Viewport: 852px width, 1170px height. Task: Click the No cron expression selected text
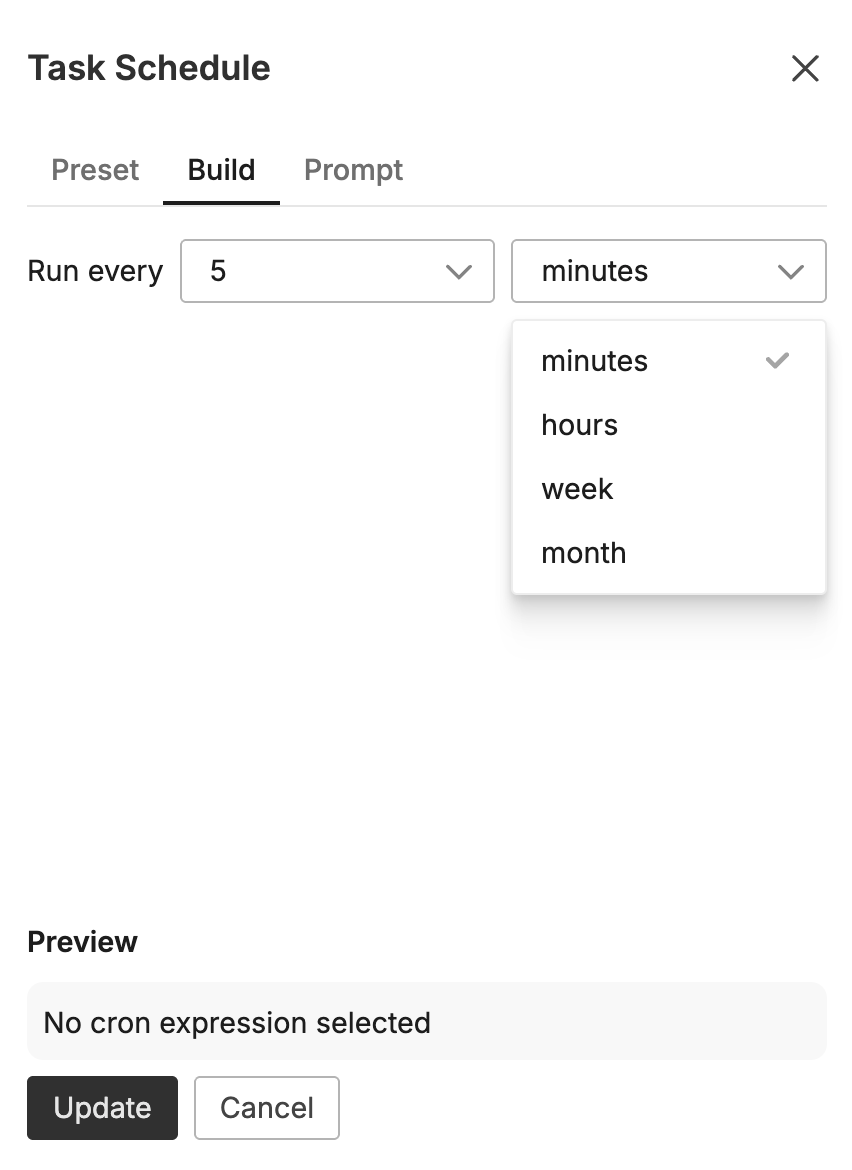pyautogui.click(x=236, y=1023)
